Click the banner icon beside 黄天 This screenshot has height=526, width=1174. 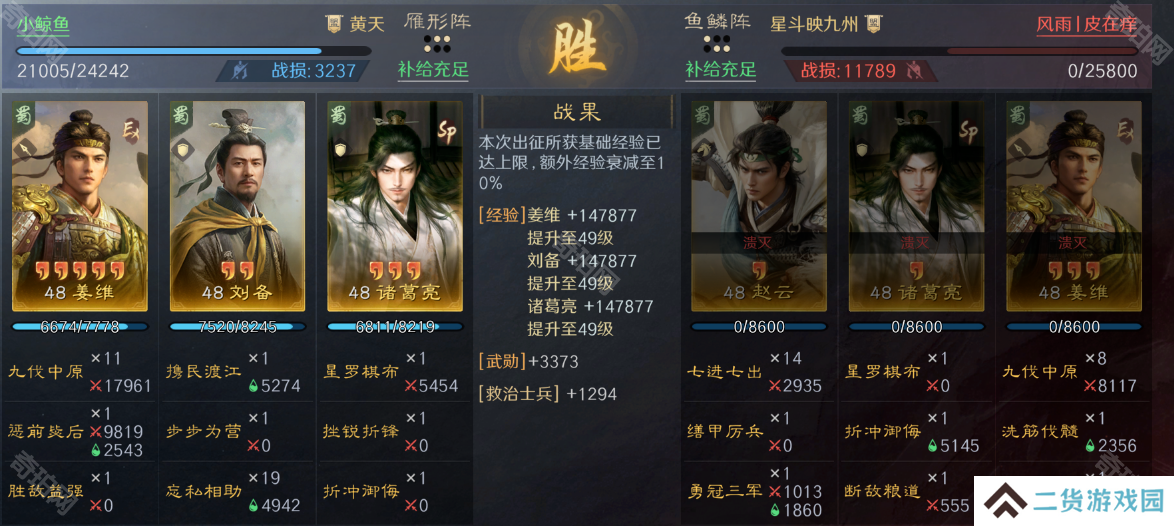(334, 24)
